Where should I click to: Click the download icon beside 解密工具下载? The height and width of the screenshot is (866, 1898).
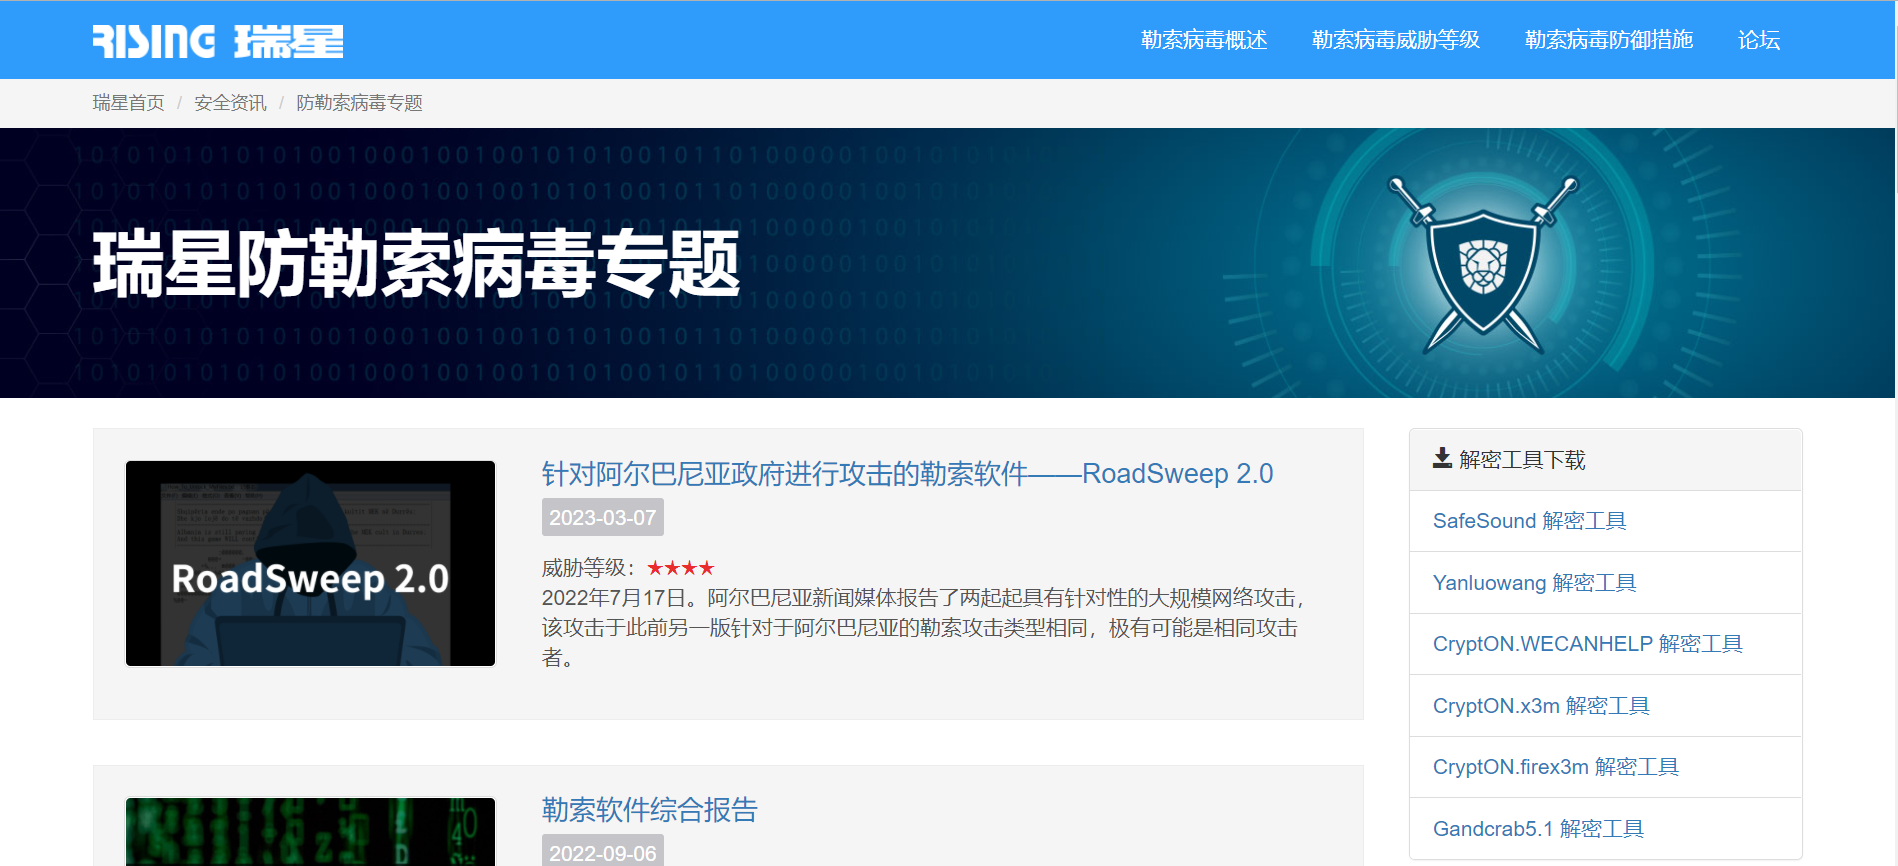point(1442,458)
